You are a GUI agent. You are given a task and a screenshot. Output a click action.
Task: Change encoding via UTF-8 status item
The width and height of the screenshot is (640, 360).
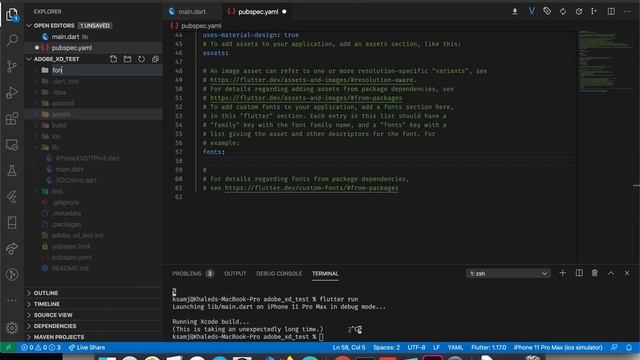click(x=416, y=348)
